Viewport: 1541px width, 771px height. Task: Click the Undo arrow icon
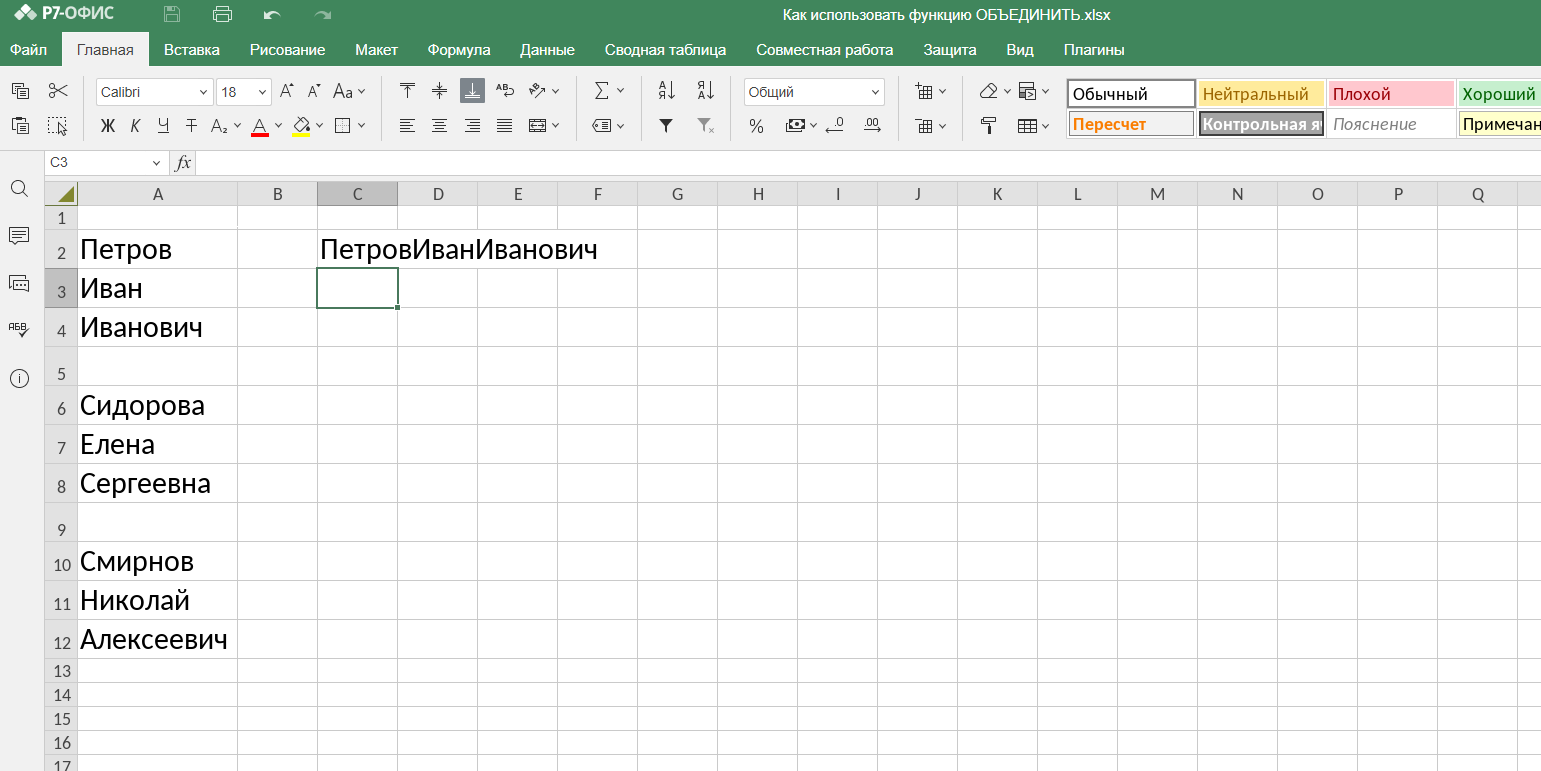[x=272, y=15]
